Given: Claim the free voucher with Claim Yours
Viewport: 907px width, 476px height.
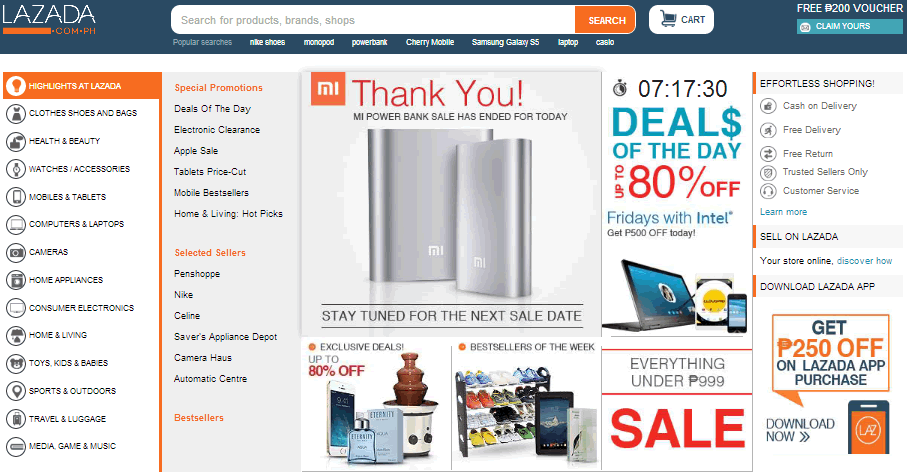Looking at the screenshot, I should pyautogui.click(x=849, y=27).
